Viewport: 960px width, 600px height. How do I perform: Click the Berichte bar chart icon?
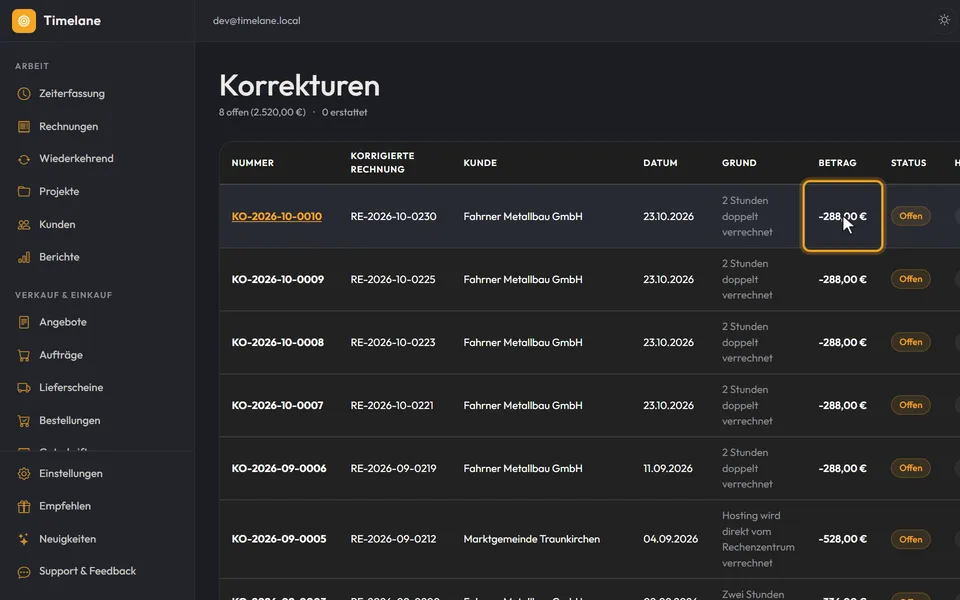[24, 257]
